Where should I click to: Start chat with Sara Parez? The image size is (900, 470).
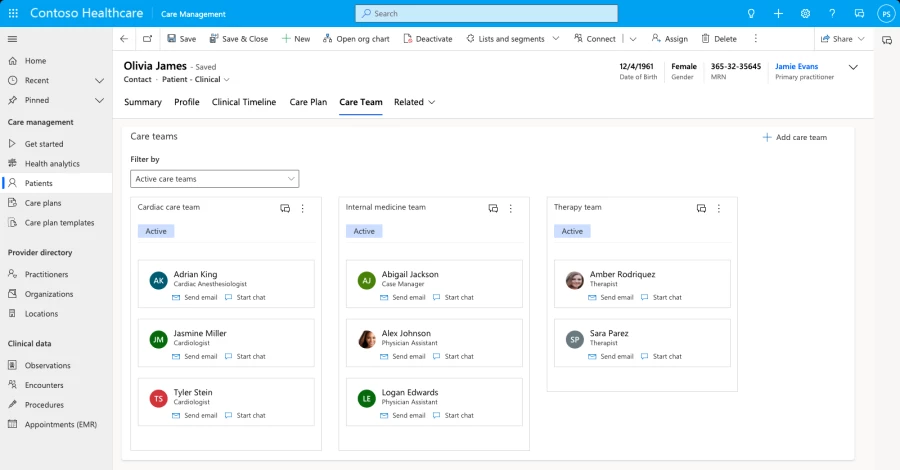click(661, 356)
